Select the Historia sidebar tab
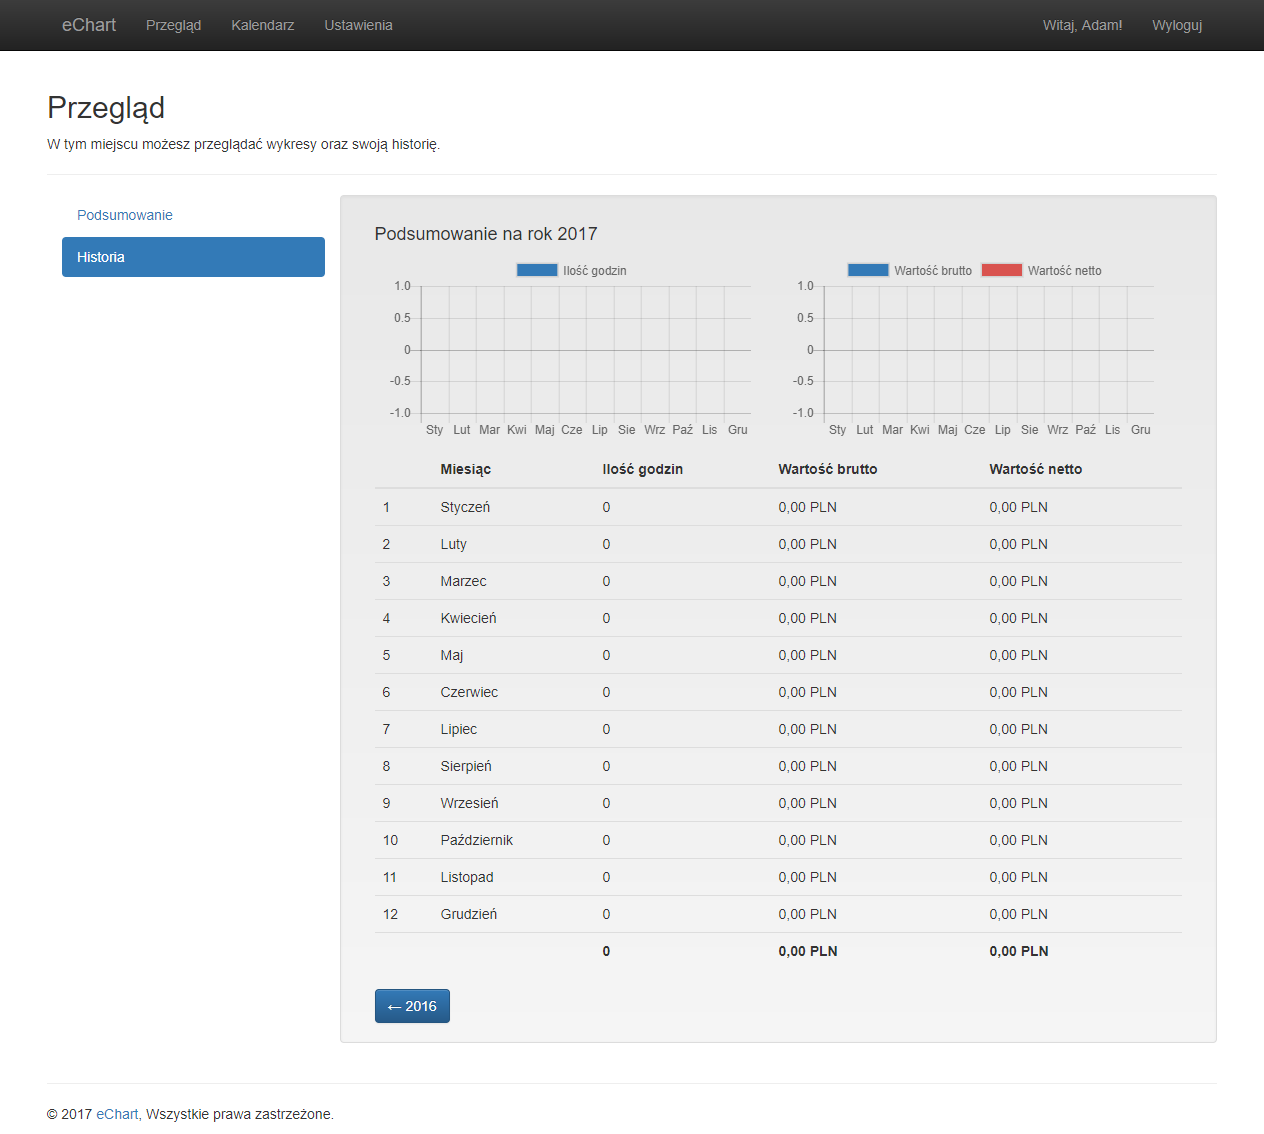Screen dimensions: 1264x1134 click(193, 257)
